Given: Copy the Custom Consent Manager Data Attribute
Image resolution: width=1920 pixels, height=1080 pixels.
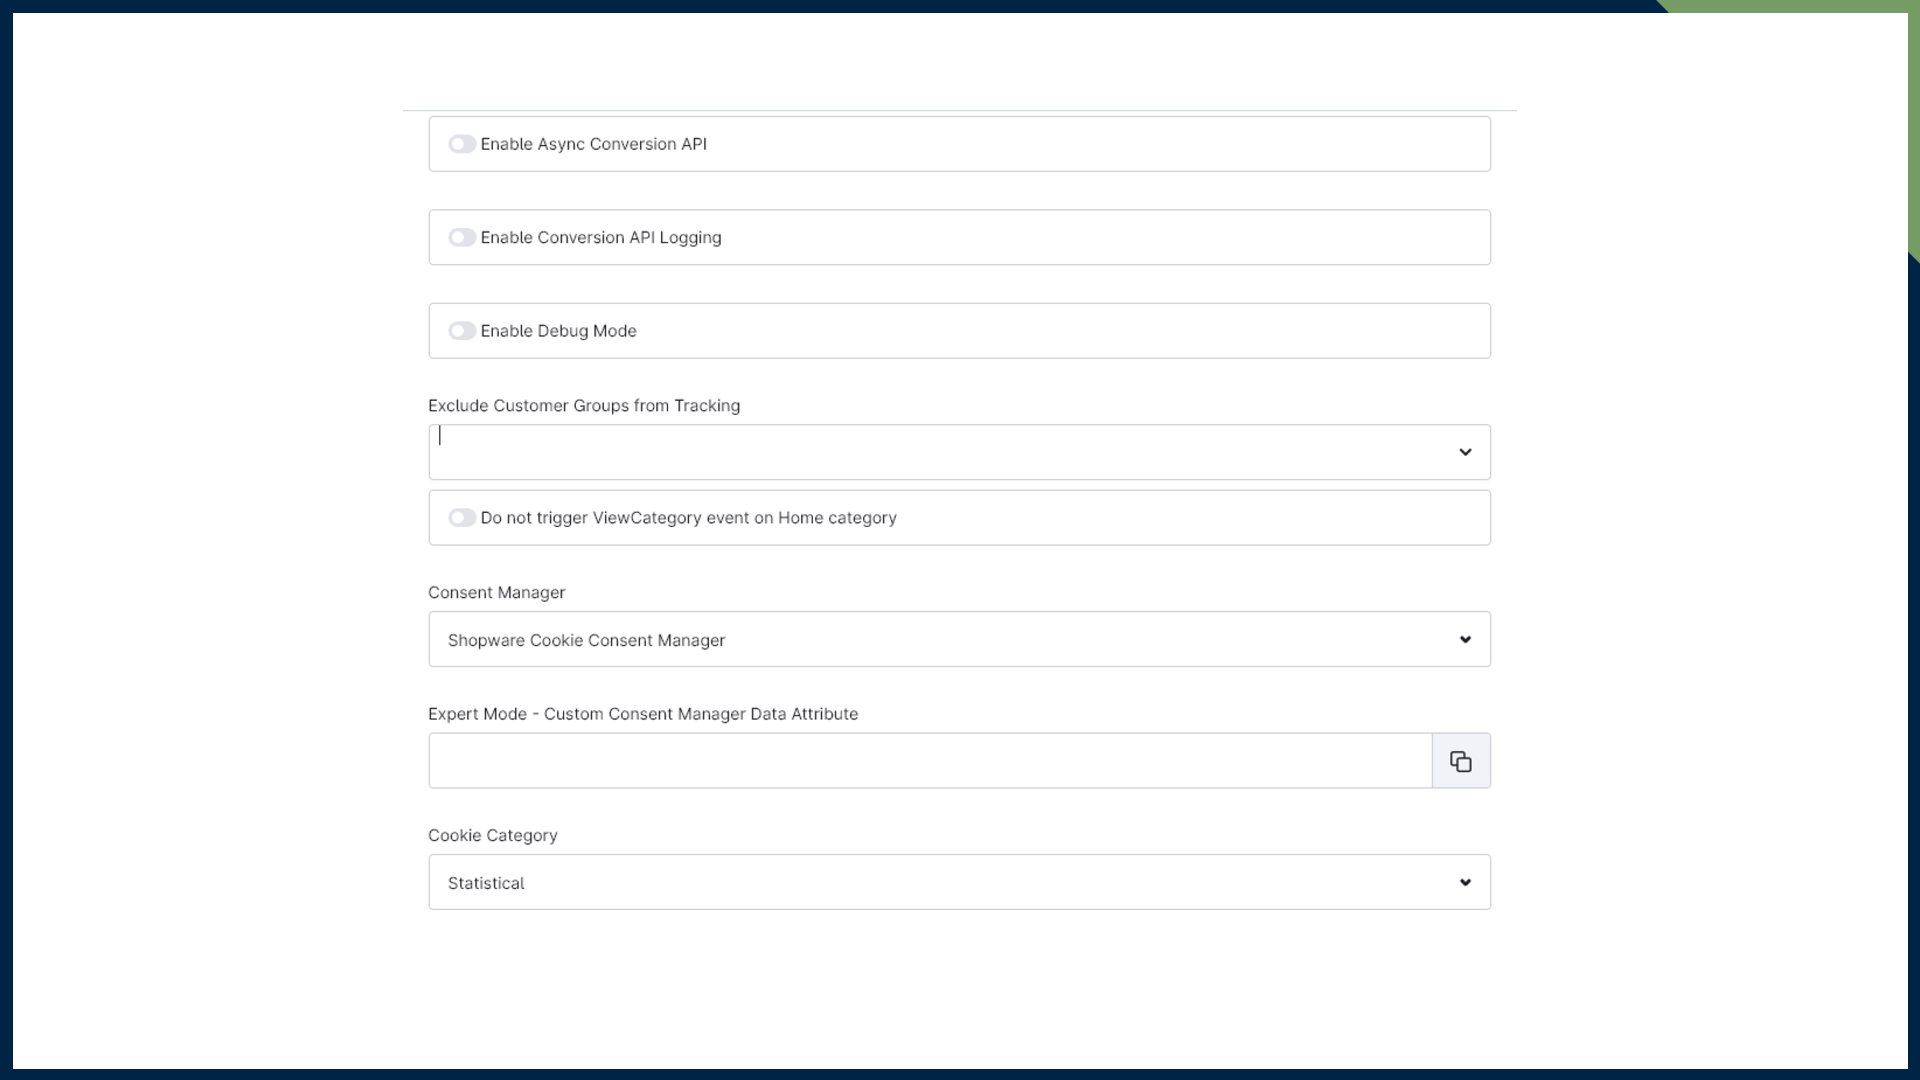Looking at the screenshot, I should click(1460, 761).
